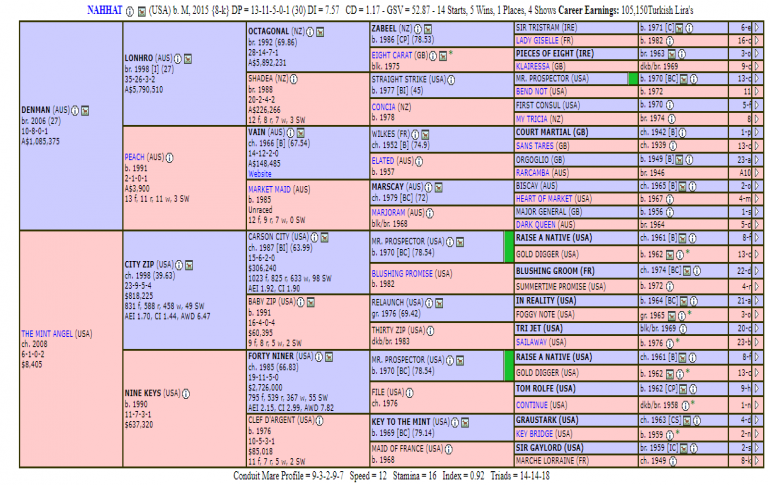Open THE MINT ANGEL link
Screen dimensions: 770x485
47,334
